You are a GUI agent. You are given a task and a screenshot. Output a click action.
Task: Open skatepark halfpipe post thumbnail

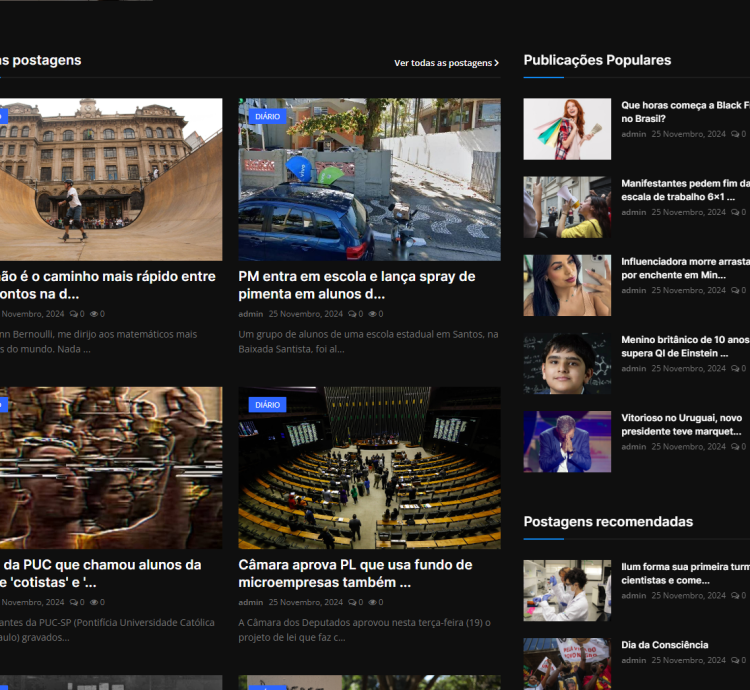(x=111, y=179)
